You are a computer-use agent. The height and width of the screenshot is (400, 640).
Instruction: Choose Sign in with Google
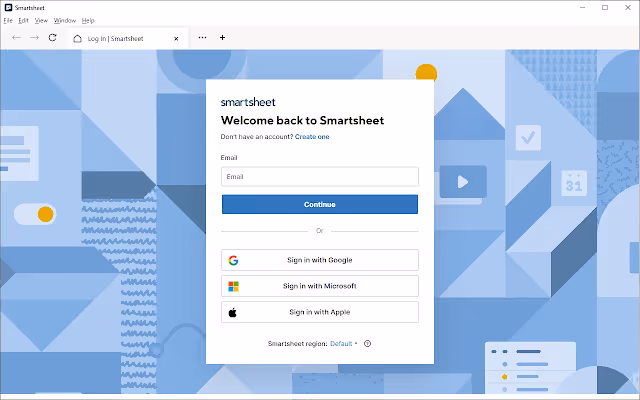pos(320,260)
